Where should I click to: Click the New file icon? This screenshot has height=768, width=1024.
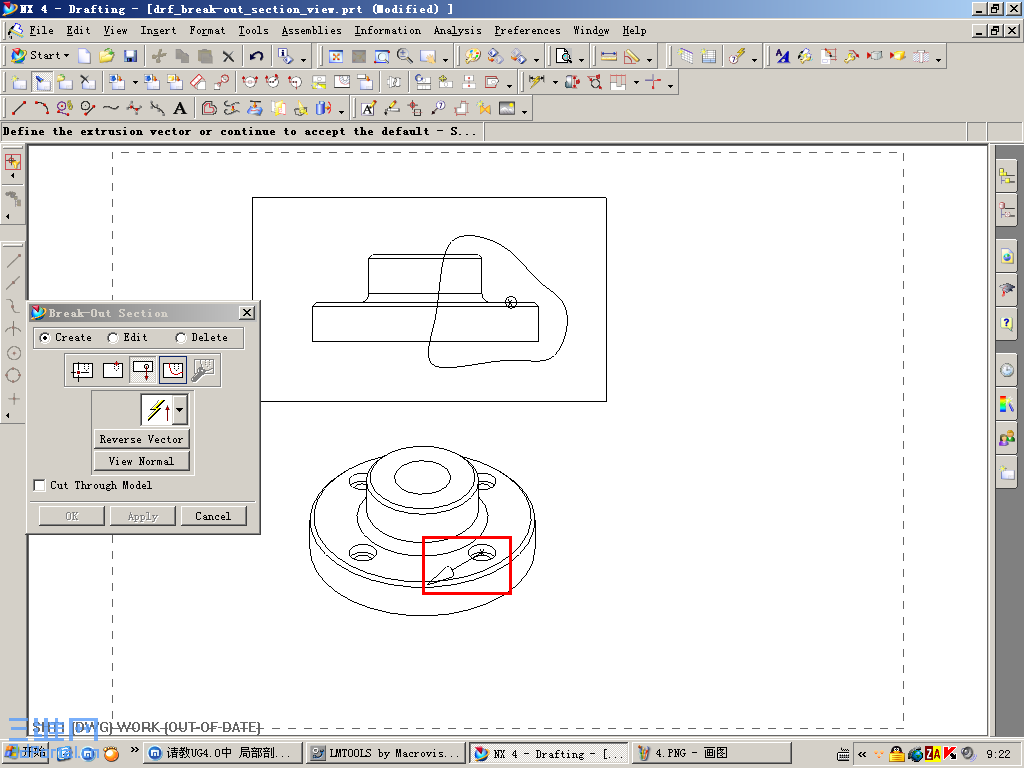tap(84, 56)
